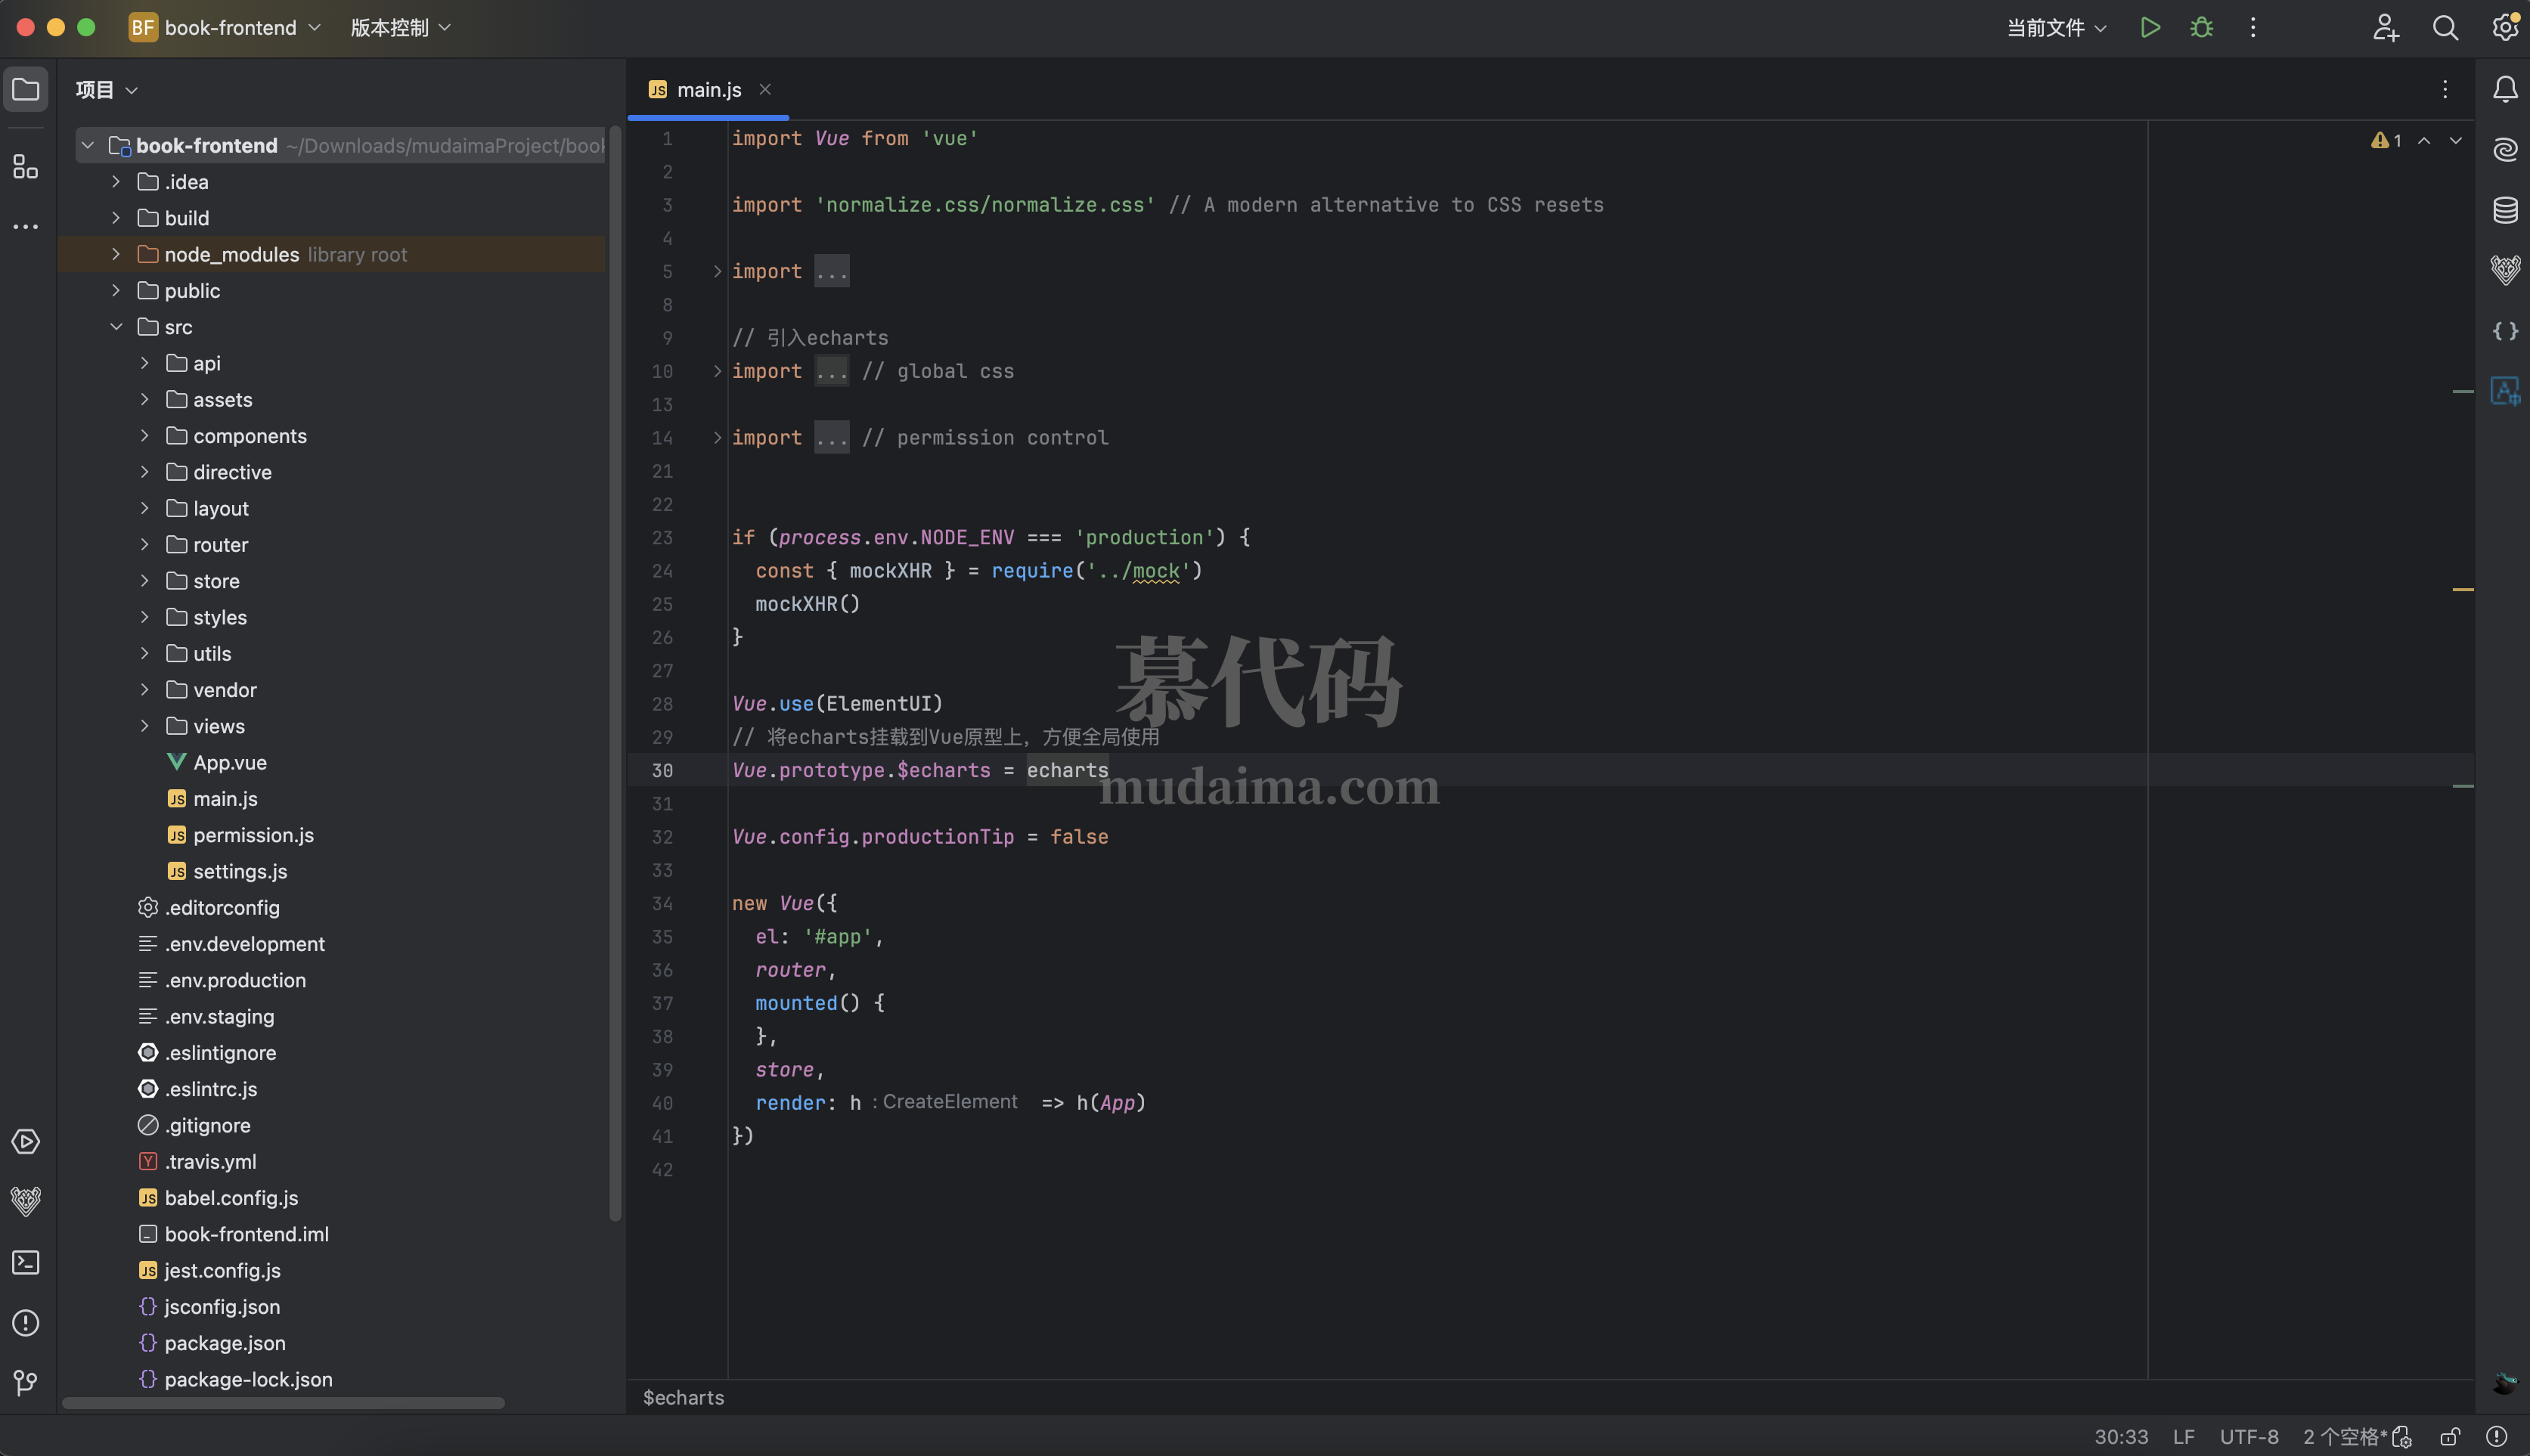Click the green Run button

(2150, 27)
